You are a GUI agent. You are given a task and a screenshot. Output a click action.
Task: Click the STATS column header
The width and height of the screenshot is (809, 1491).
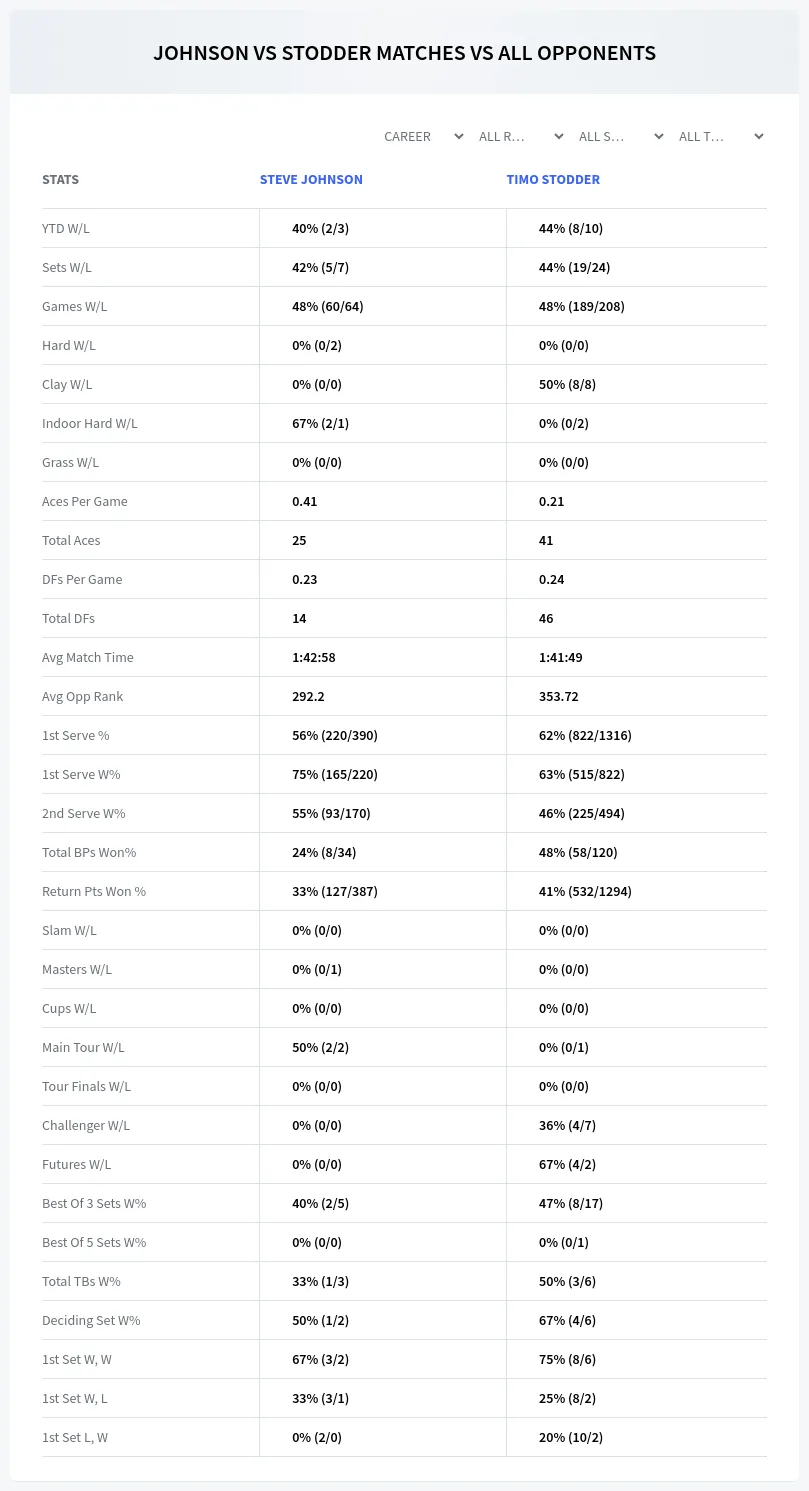pos(60,180)
